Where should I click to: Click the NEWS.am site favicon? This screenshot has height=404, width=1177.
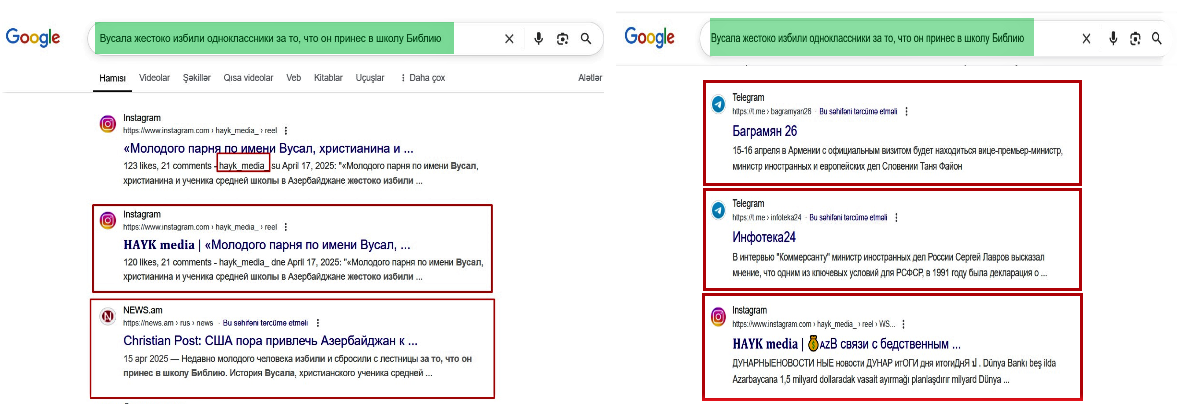pyautogui.click(x=107, y=317)
